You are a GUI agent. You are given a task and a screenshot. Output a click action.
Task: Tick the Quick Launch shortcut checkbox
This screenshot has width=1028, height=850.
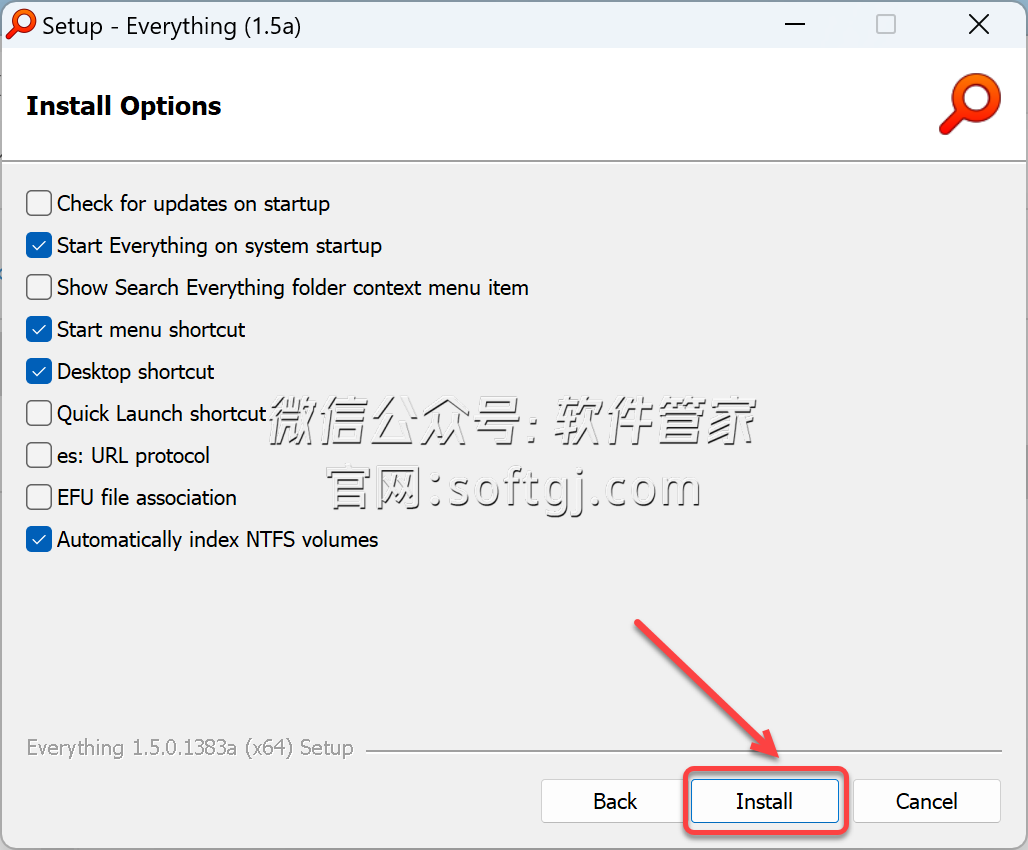click(x=39, y=413)
